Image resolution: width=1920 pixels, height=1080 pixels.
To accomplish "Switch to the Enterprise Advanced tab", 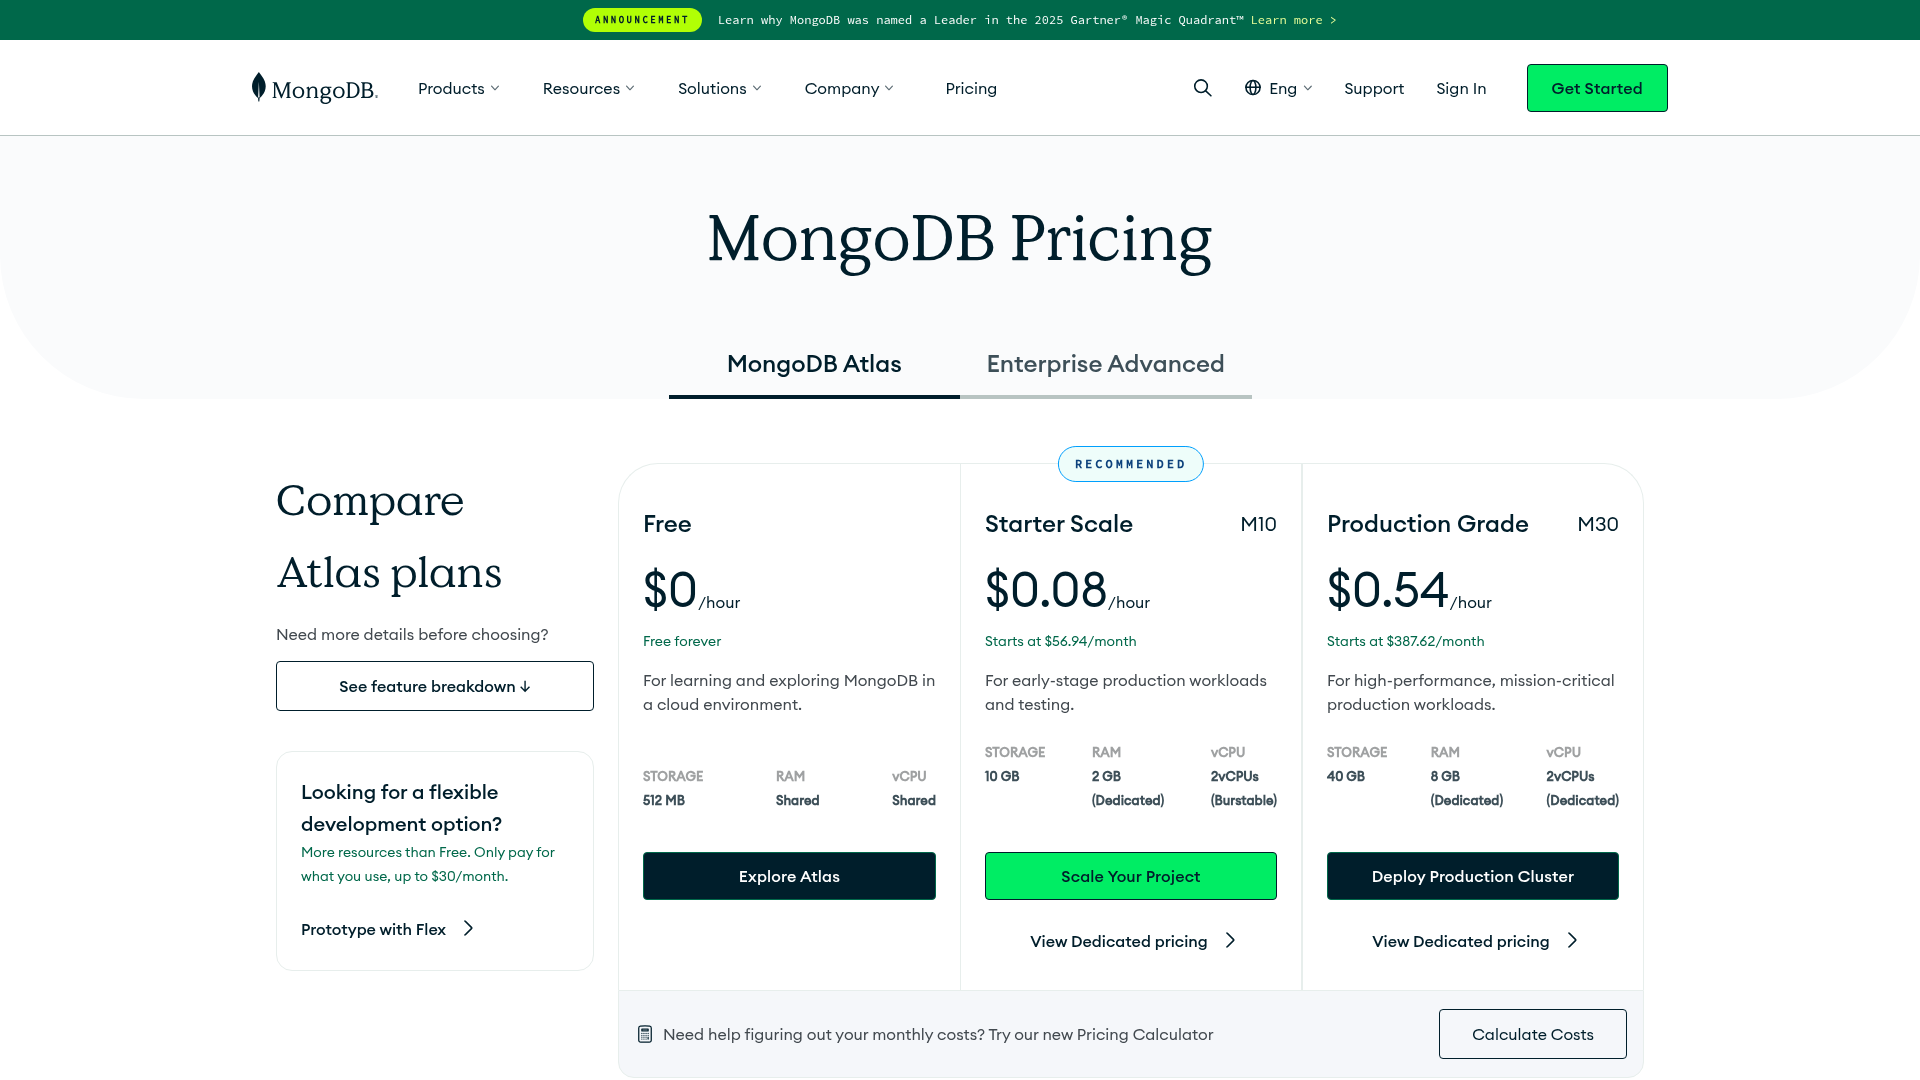I will click(x=1106, y=364).
